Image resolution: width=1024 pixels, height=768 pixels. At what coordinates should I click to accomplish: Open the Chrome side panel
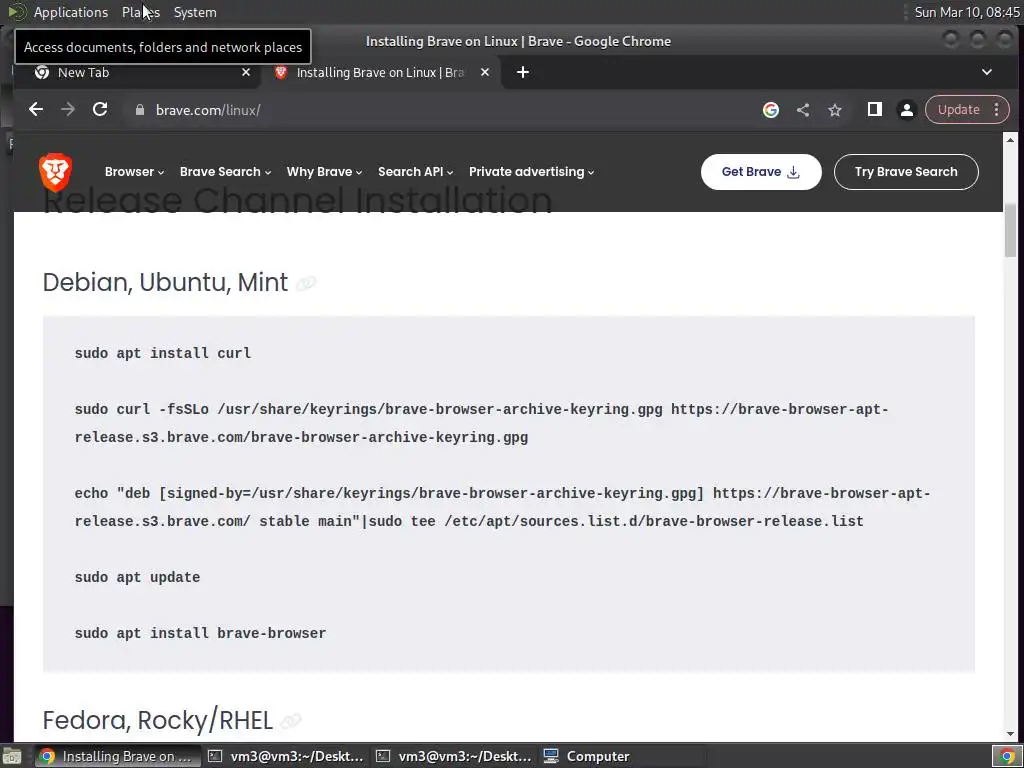click(x=874, y=110)
